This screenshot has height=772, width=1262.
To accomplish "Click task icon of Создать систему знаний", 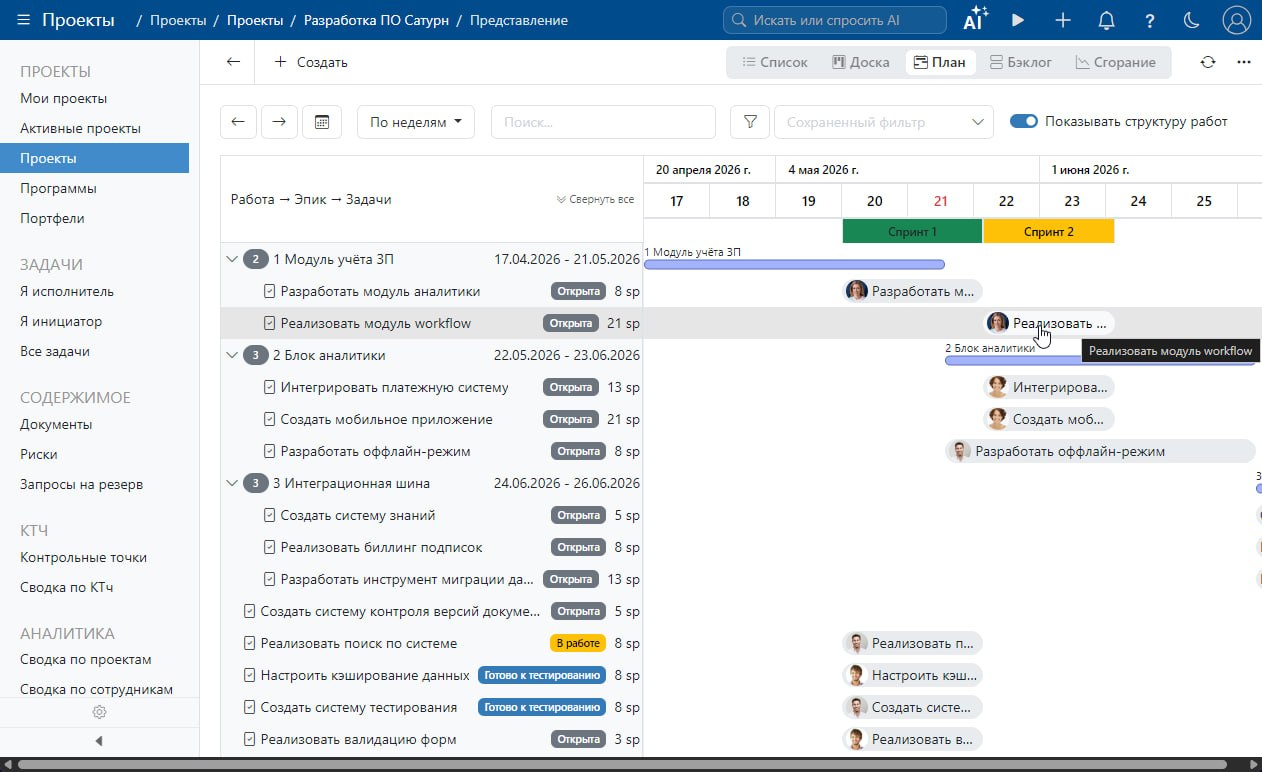I will 269,515.
